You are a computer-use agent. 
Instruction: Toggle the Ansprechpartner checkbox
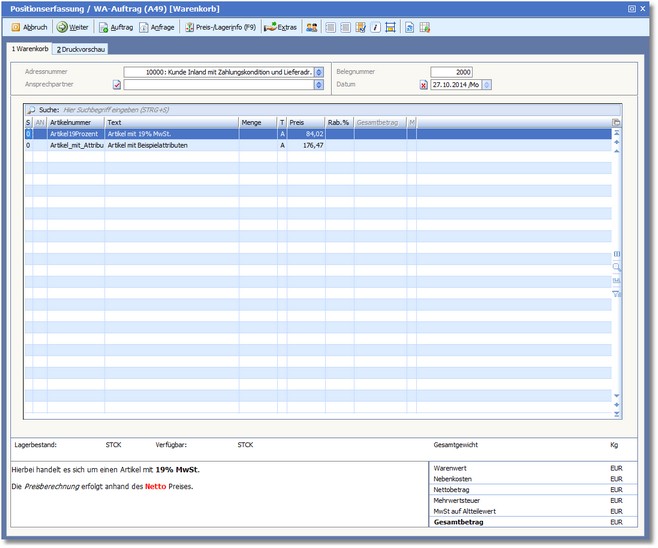click(x=117, y=85)
